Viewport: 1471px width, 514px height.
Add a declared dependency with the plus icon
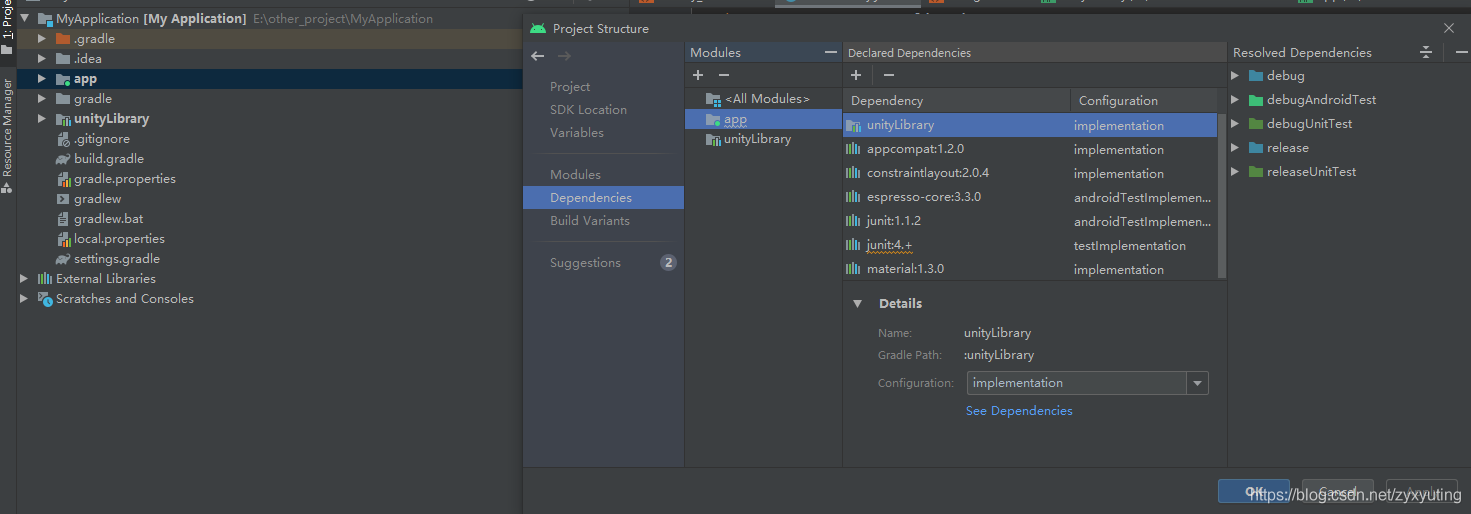tap(856, 75)
